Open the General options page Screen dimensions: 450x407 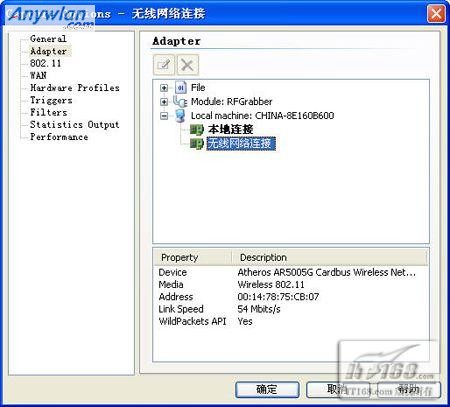coord(48,39)
